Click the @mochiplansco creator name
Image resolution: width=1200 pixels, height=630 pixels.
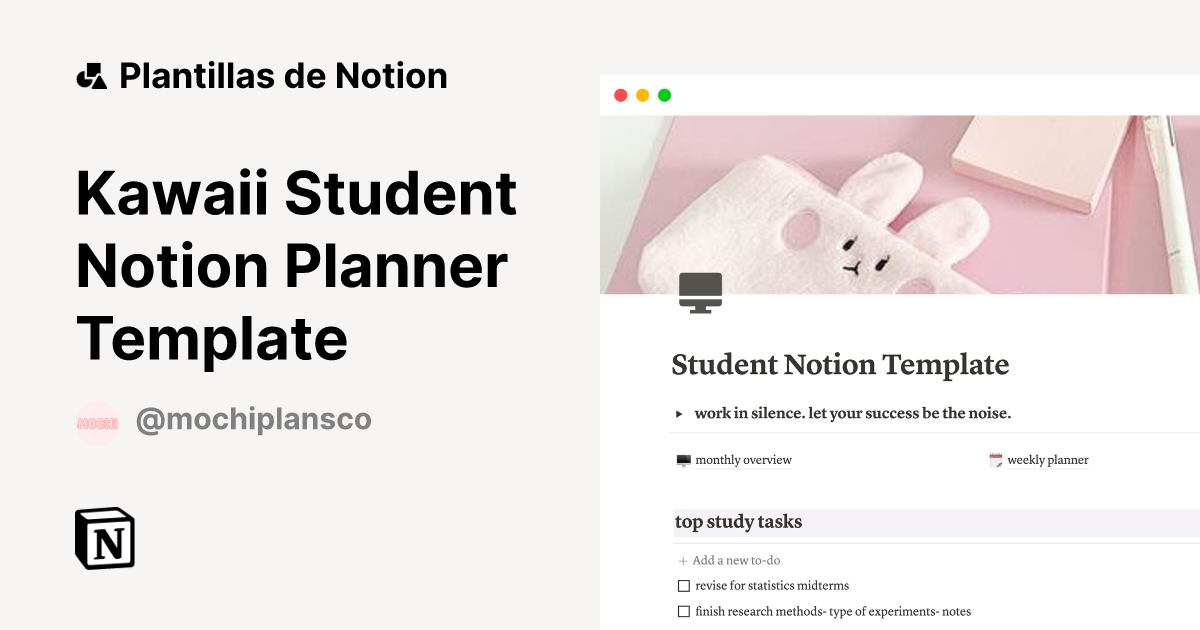click(254, 420)
